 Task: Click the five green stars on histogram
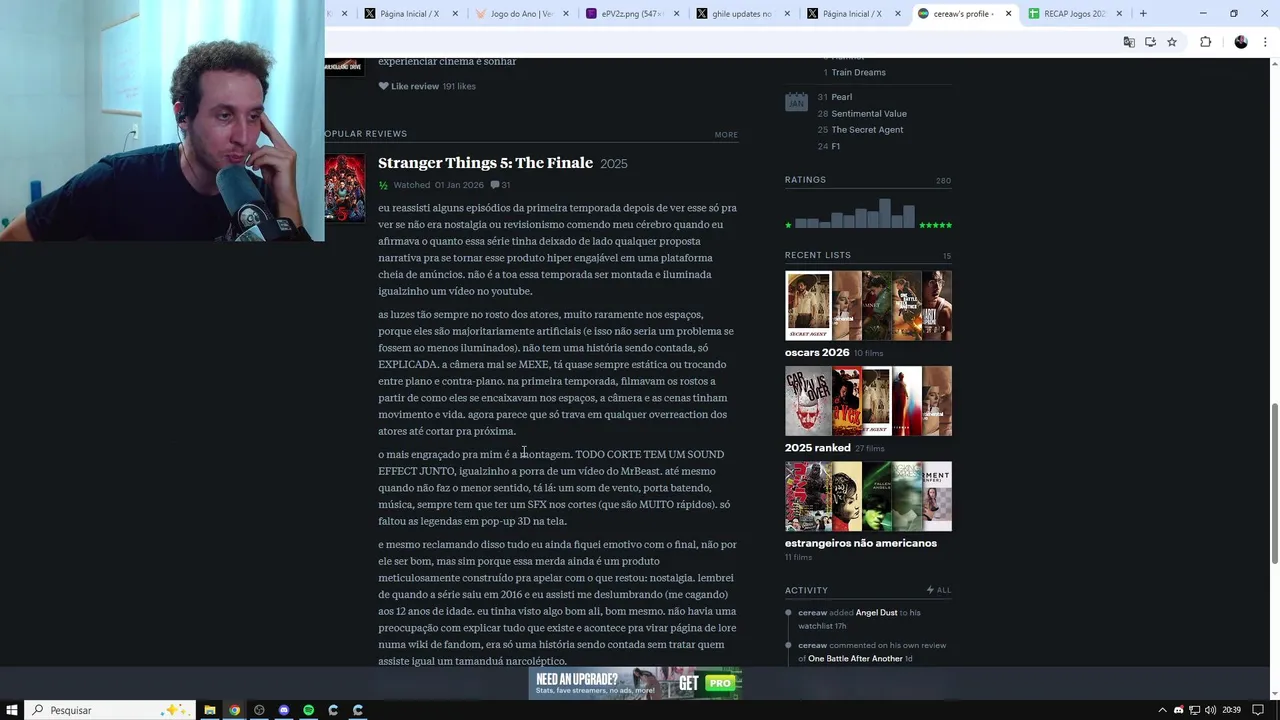point(935,225)
